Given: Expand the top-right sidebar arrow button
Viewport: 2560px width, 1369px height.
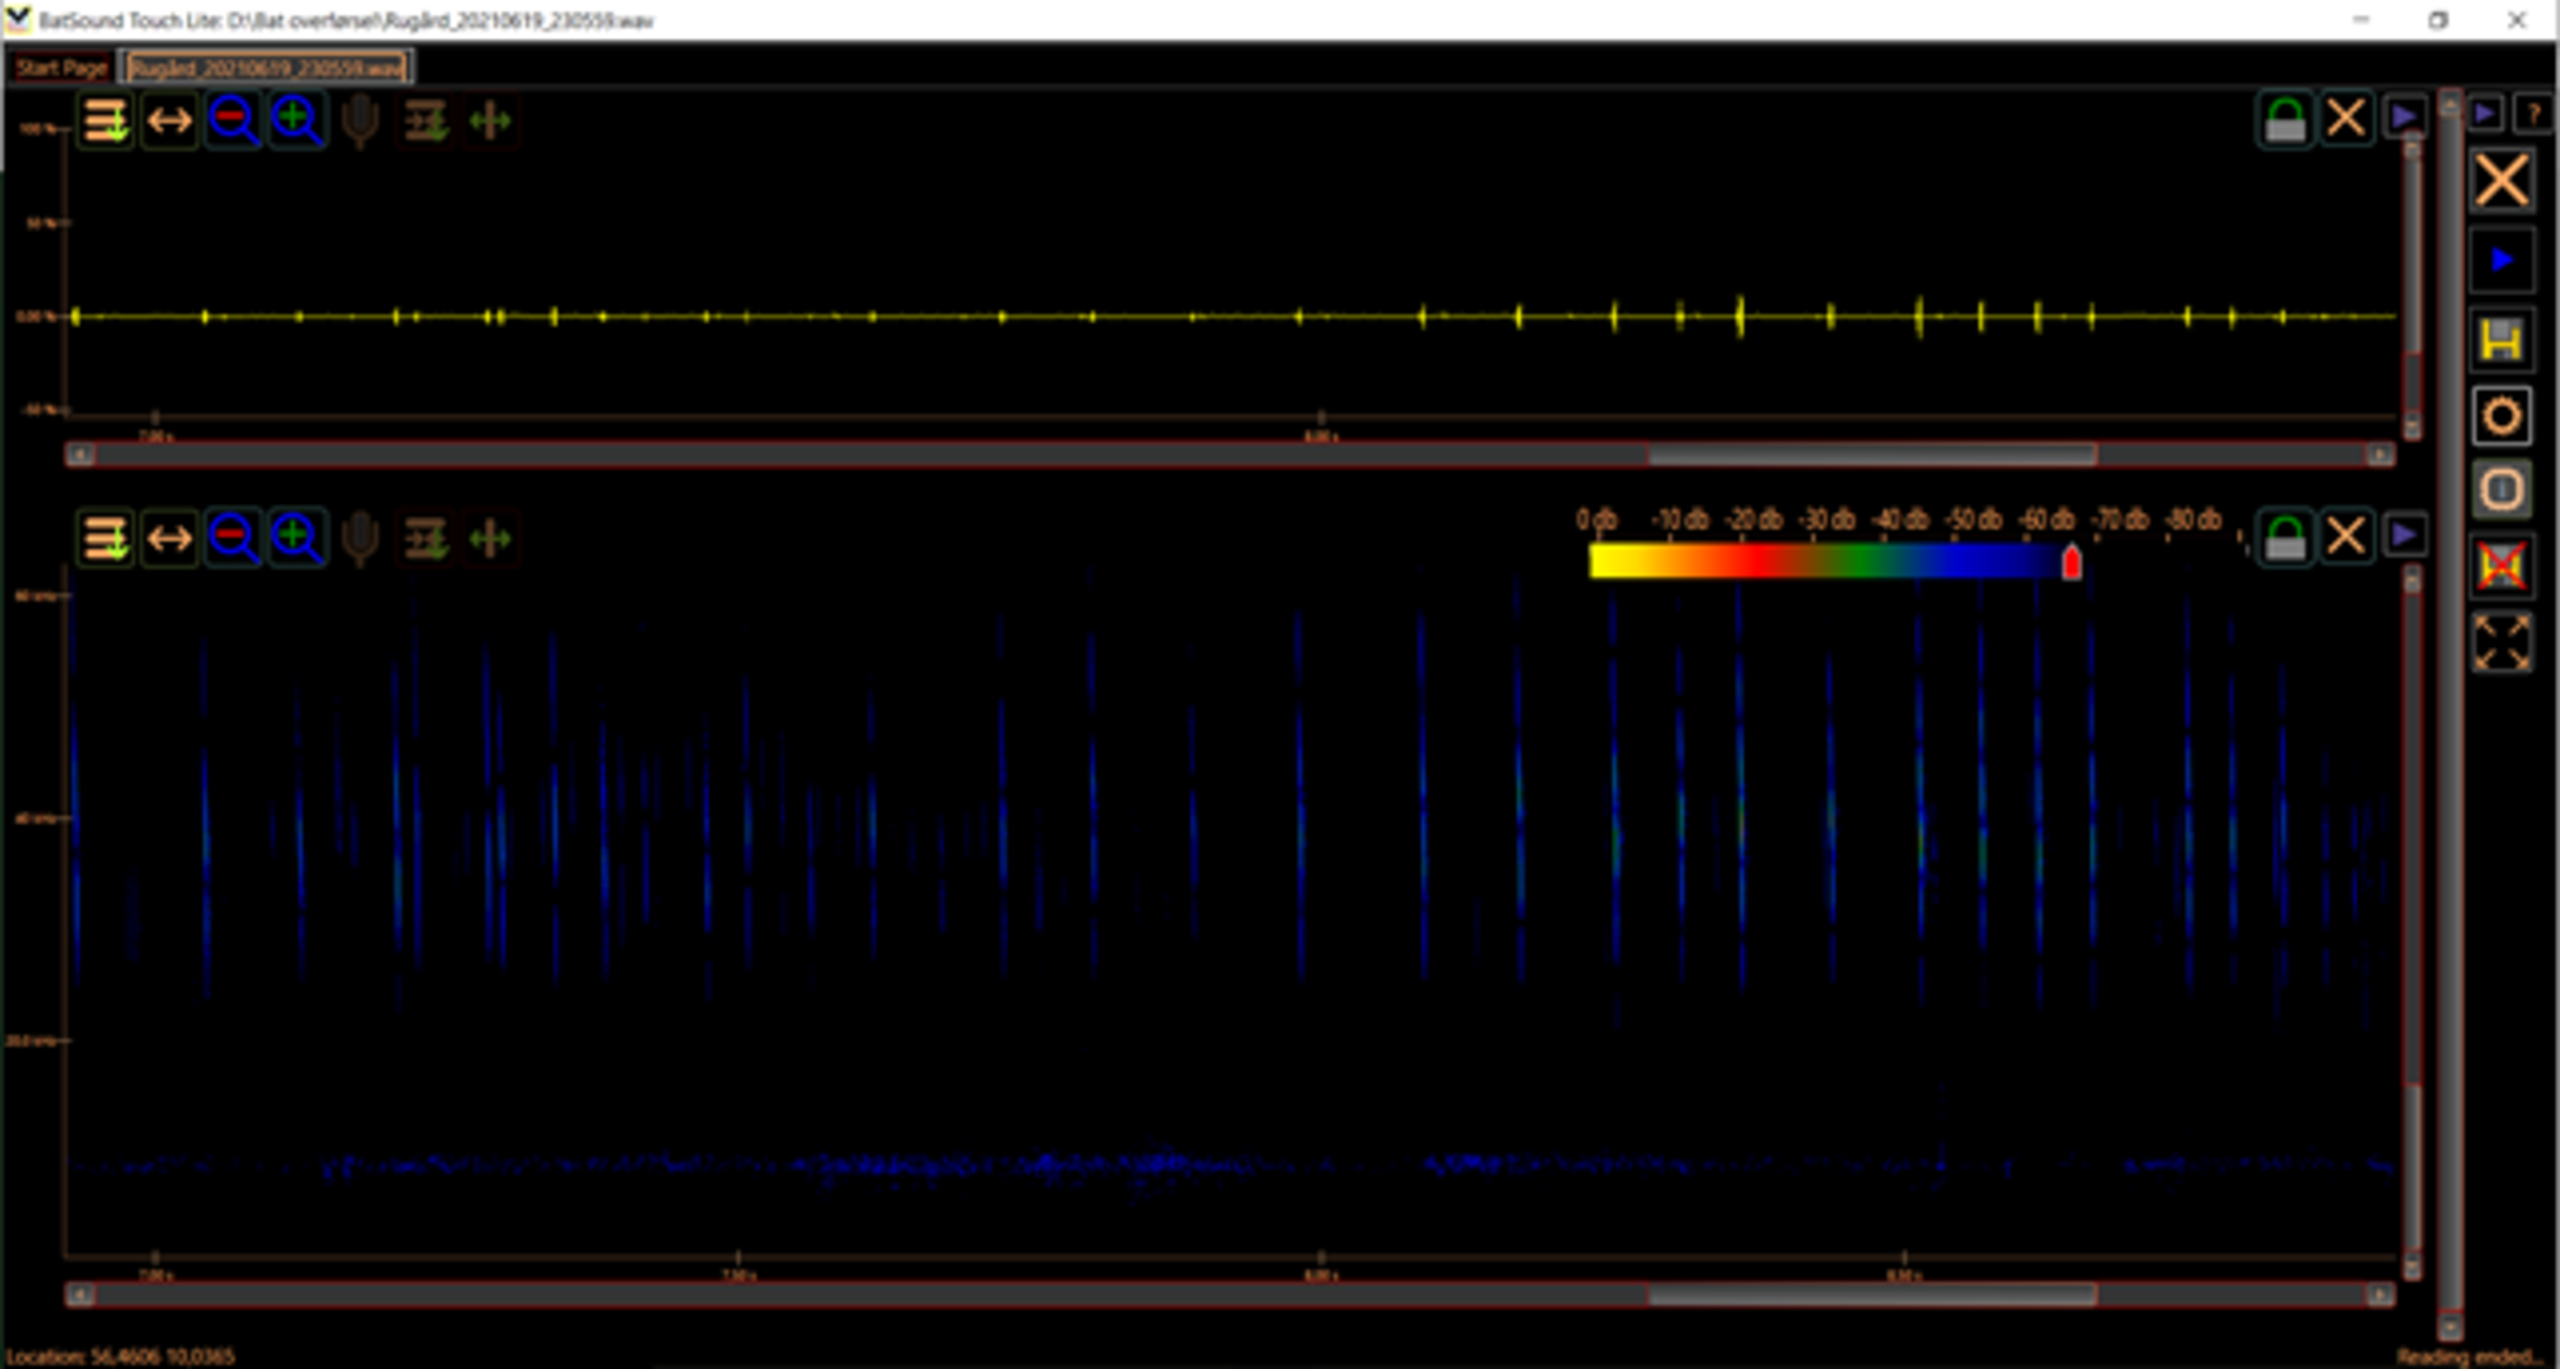Looking at the screenshot, I should (2485, 113).
